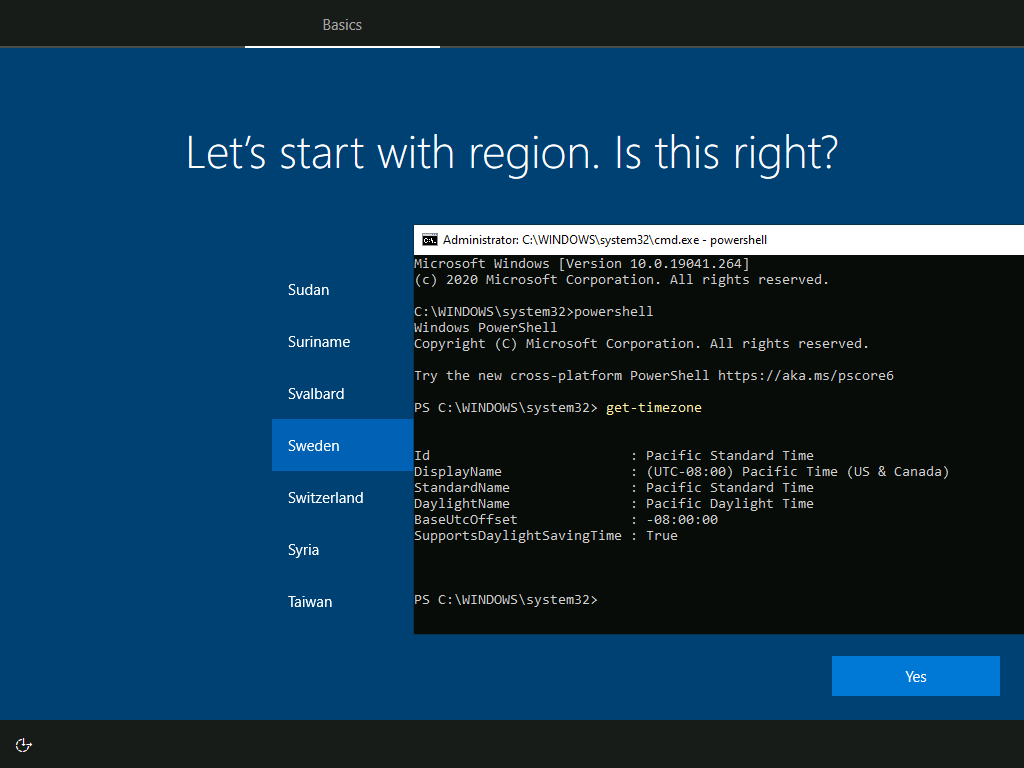Click the get-timezone command text
Viewport: 1024px width, 768px height.
(x=654, y=408)
